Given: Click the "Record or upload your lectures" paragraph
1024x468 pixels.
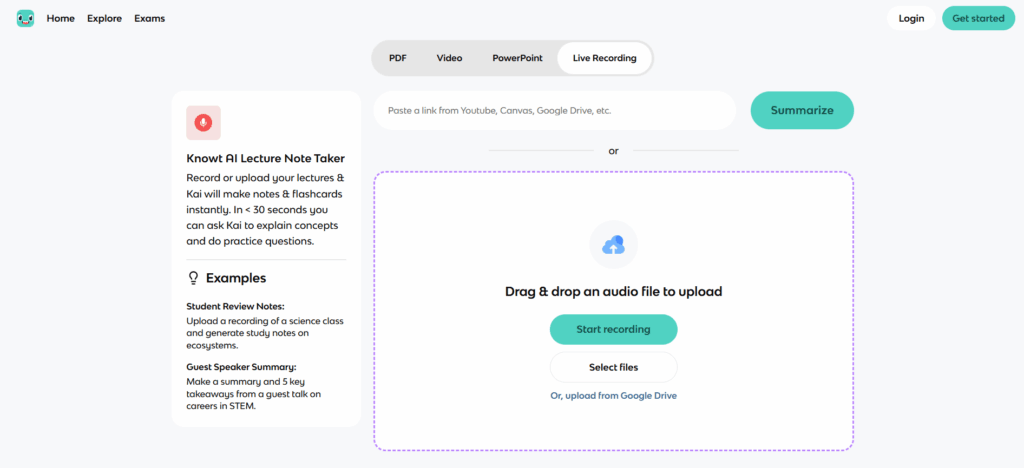Looking at the screenshot, I should [264, 210].
